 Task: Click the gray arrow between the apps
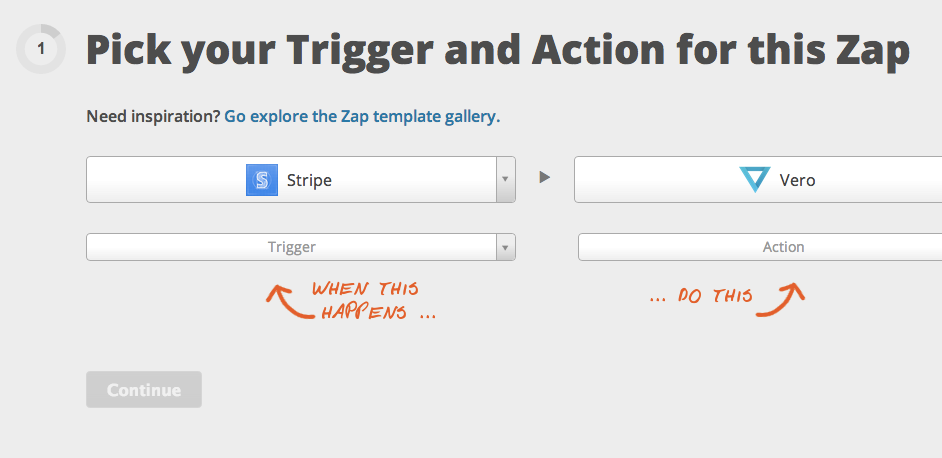click(x=545, y=178)
